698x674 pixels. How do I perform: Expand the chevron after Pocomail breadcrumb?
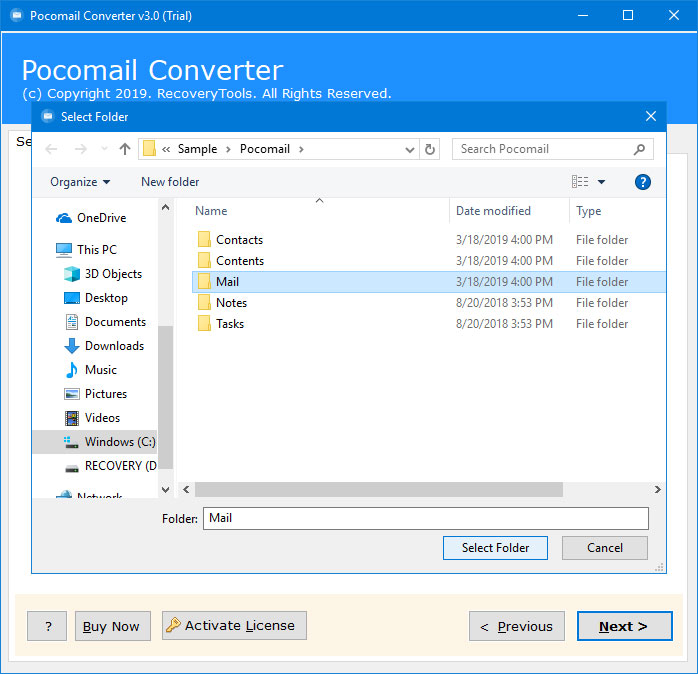tap(301, 150)
